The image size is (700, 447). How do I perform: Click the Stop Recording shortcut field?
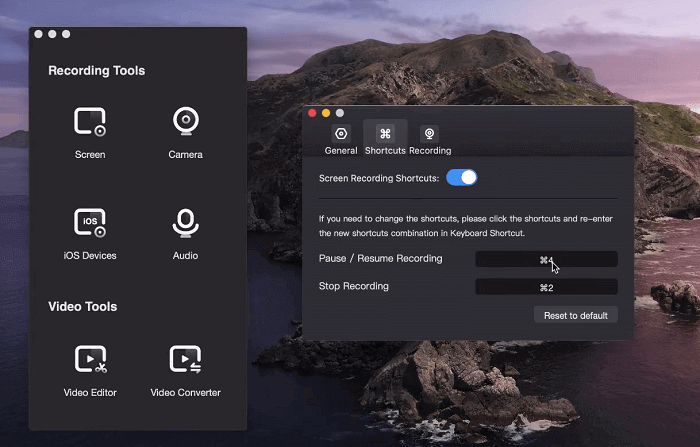point(546,287)
